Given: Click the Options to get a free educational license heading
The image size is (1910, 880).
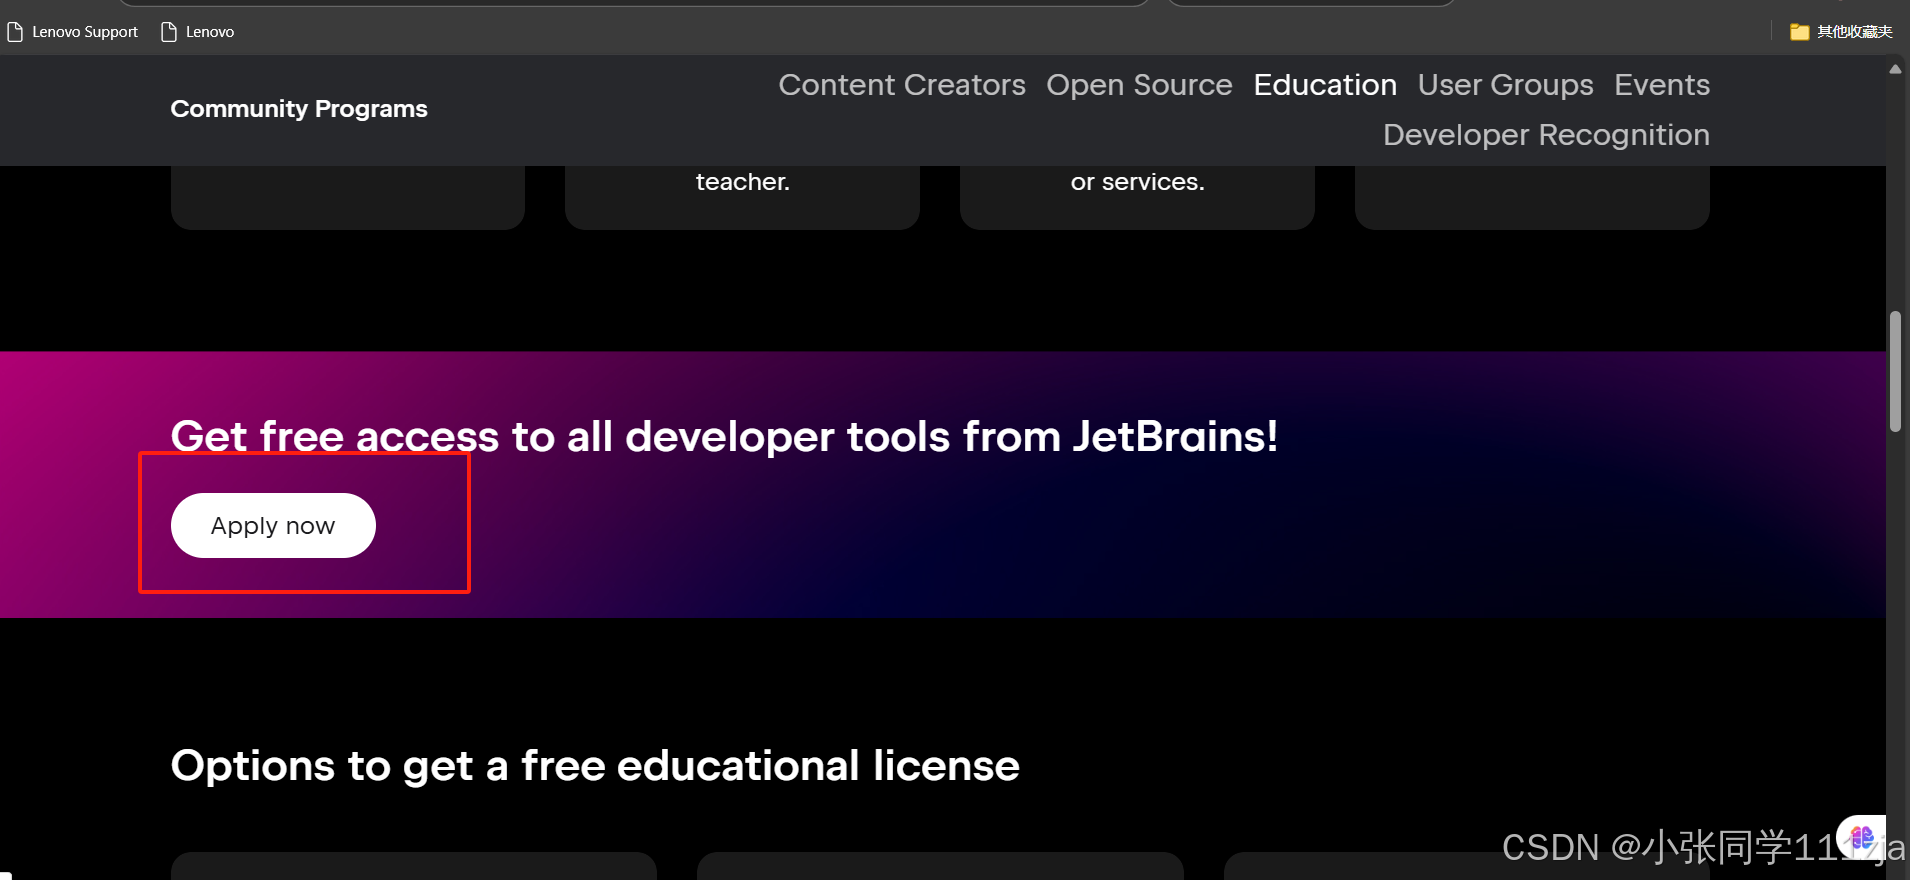Looking at the screenshot, I should pos(595,766).
